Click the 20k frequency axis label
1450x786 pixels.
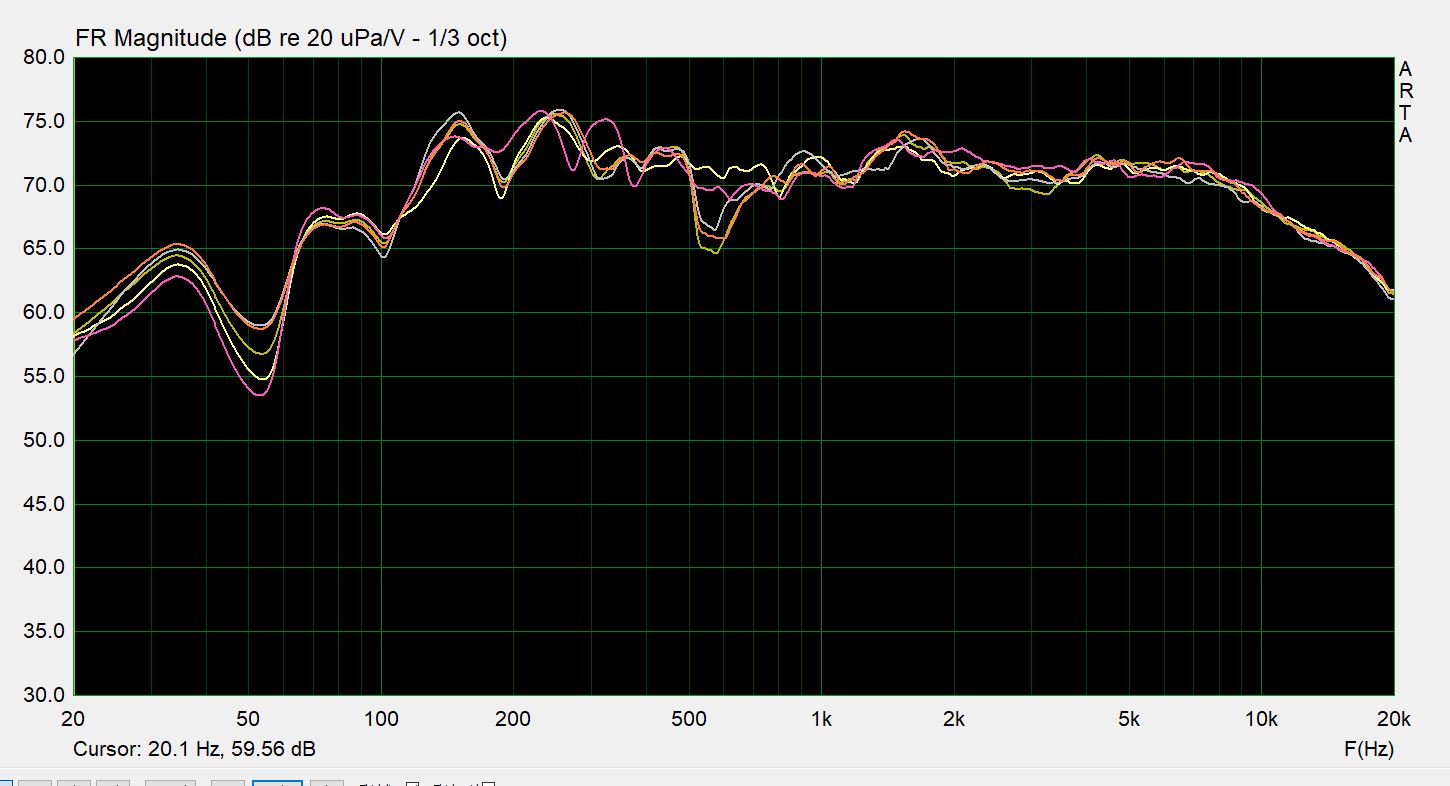coord(1392,719)
